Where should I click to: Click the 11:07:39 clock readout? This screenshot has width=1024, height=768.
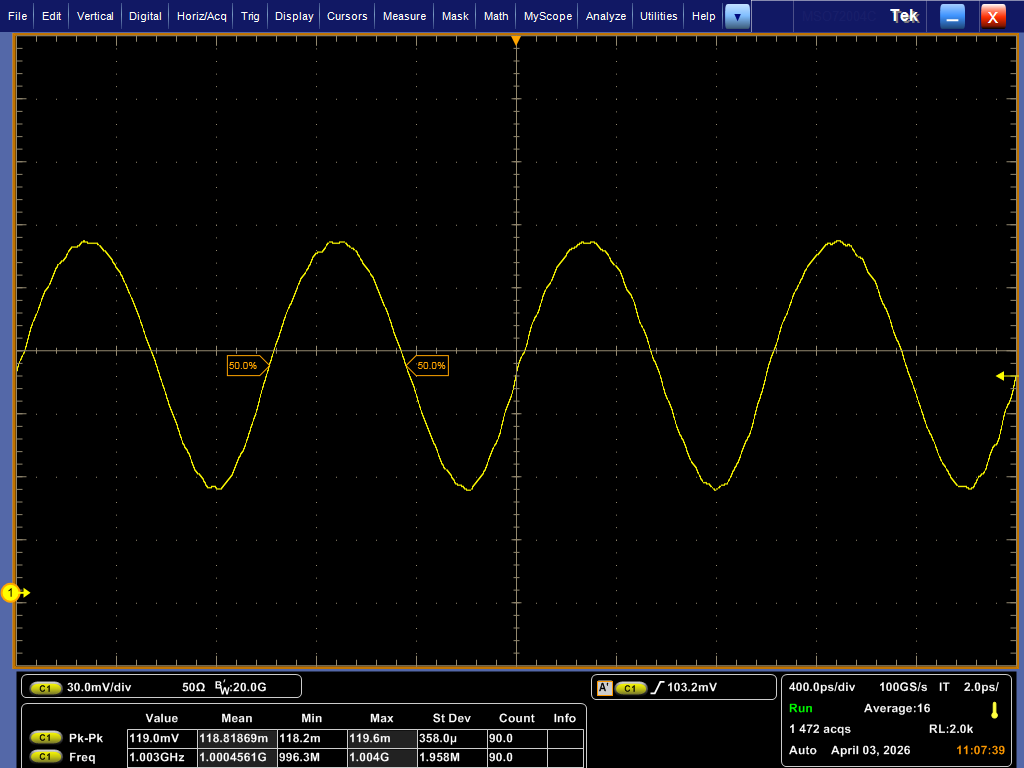[x=980, y=750]
